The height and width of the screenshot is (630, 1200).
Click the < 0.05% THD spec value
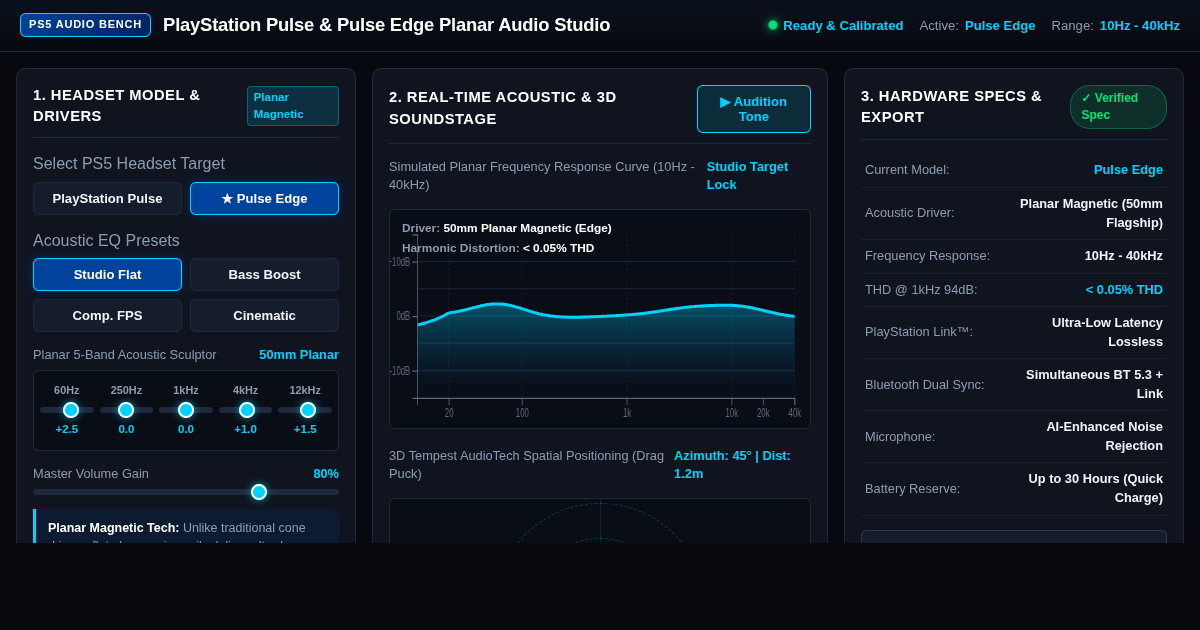[1124, 290]
